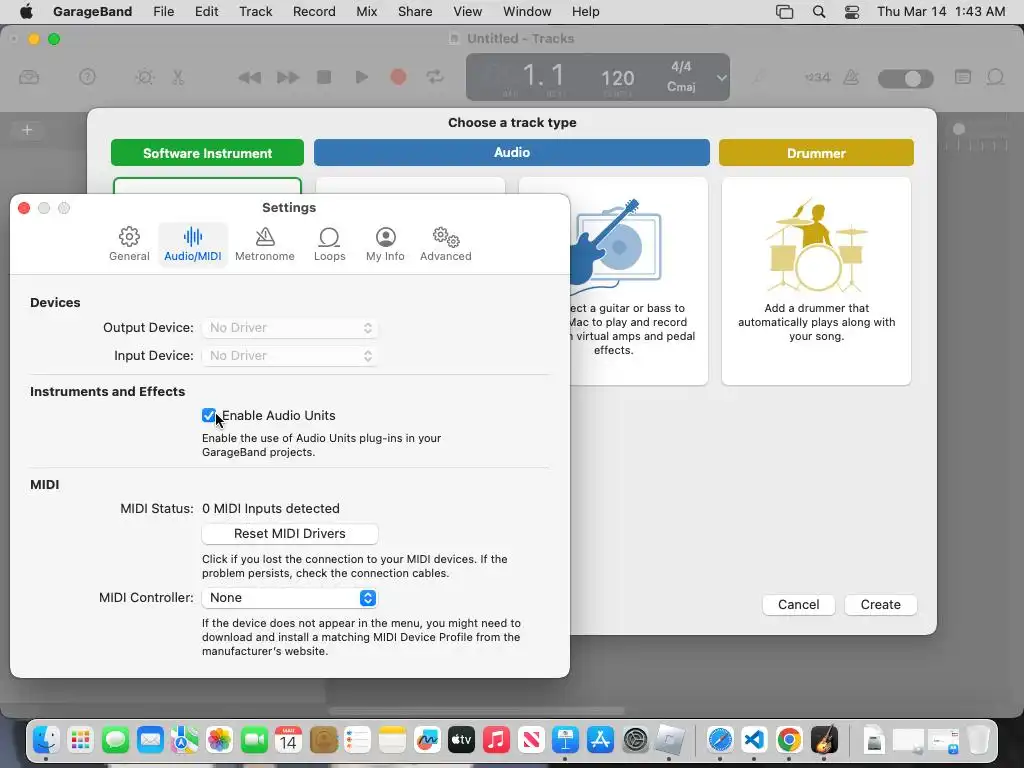Open Music app from the Dock
The width and height of the screenshot is (1024, 768).
[496, 740]
